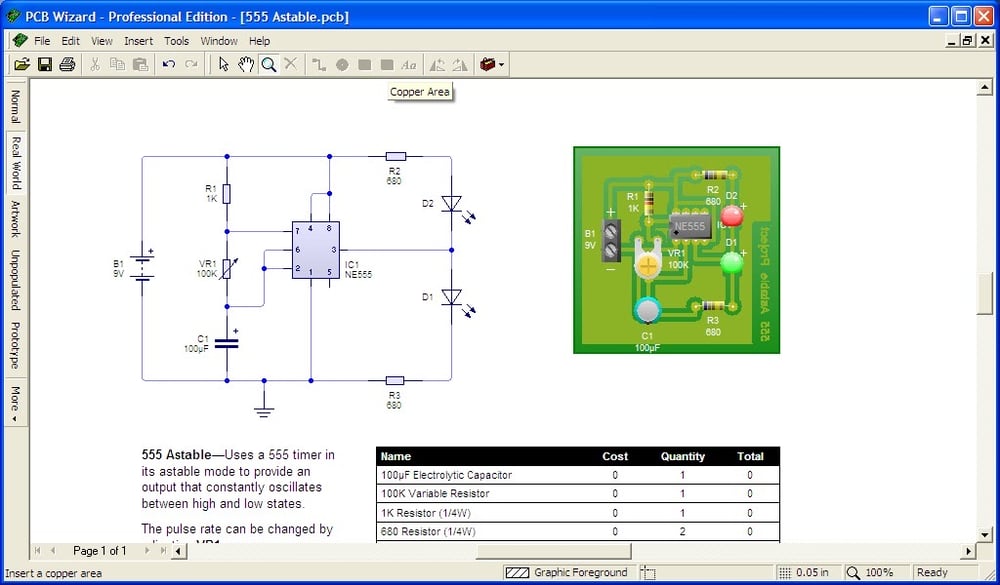Go to last page navigation arrow
Viewport: 1000px width, 585px height.
coord(164,551)
